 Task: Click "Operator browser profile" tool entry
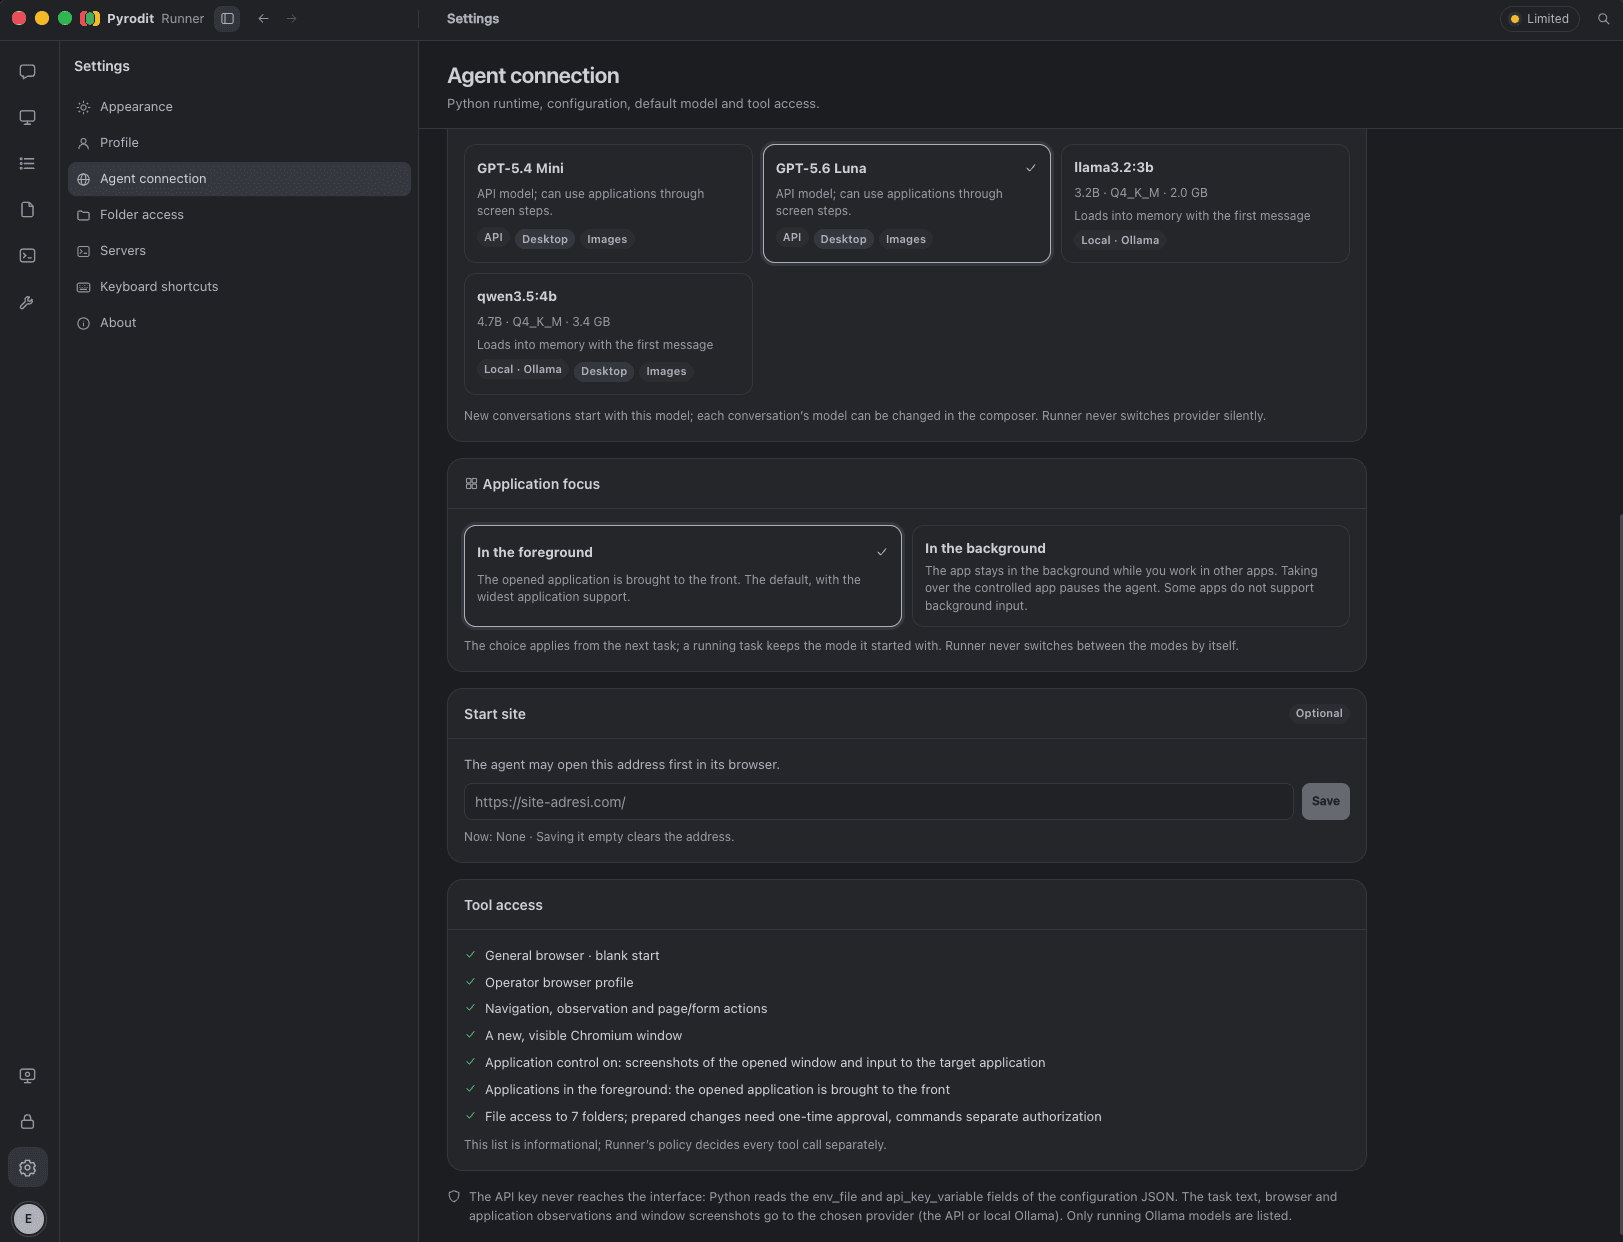559,983
